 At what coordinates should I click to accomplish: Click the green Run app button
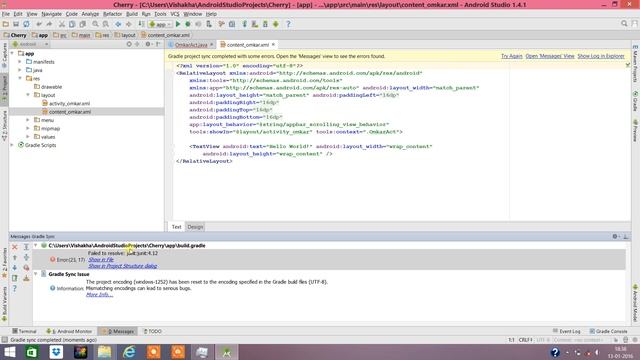point(178,24)
